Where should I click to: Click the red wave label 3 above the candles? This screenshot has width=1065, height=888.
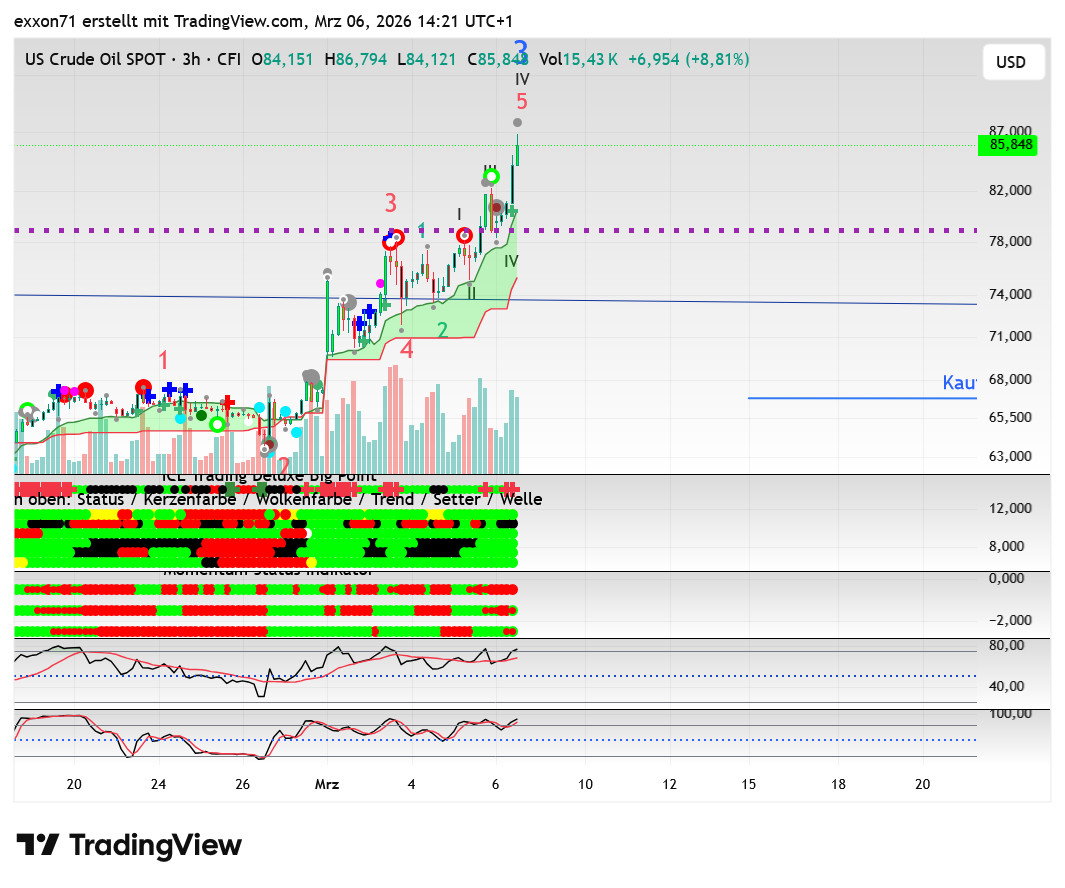click(391, 203)
